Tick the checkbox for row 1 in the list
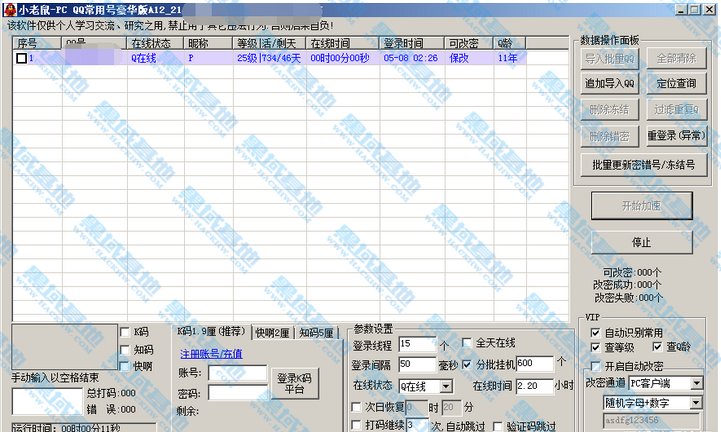721x432 pixels. point(21,58)
